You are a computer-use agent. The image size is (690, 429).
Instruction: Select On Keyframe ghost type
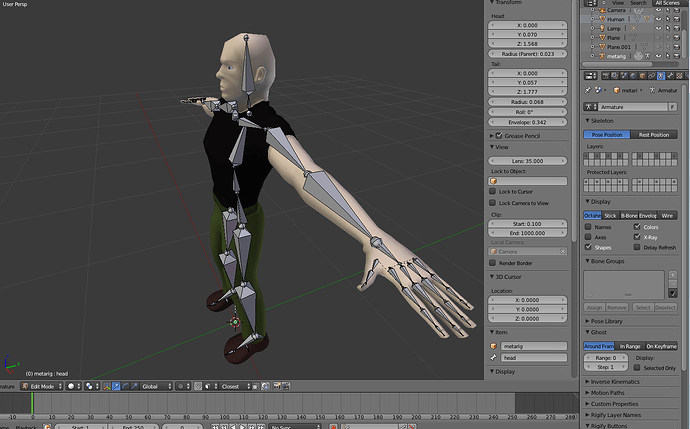click(x=661, y=346)
